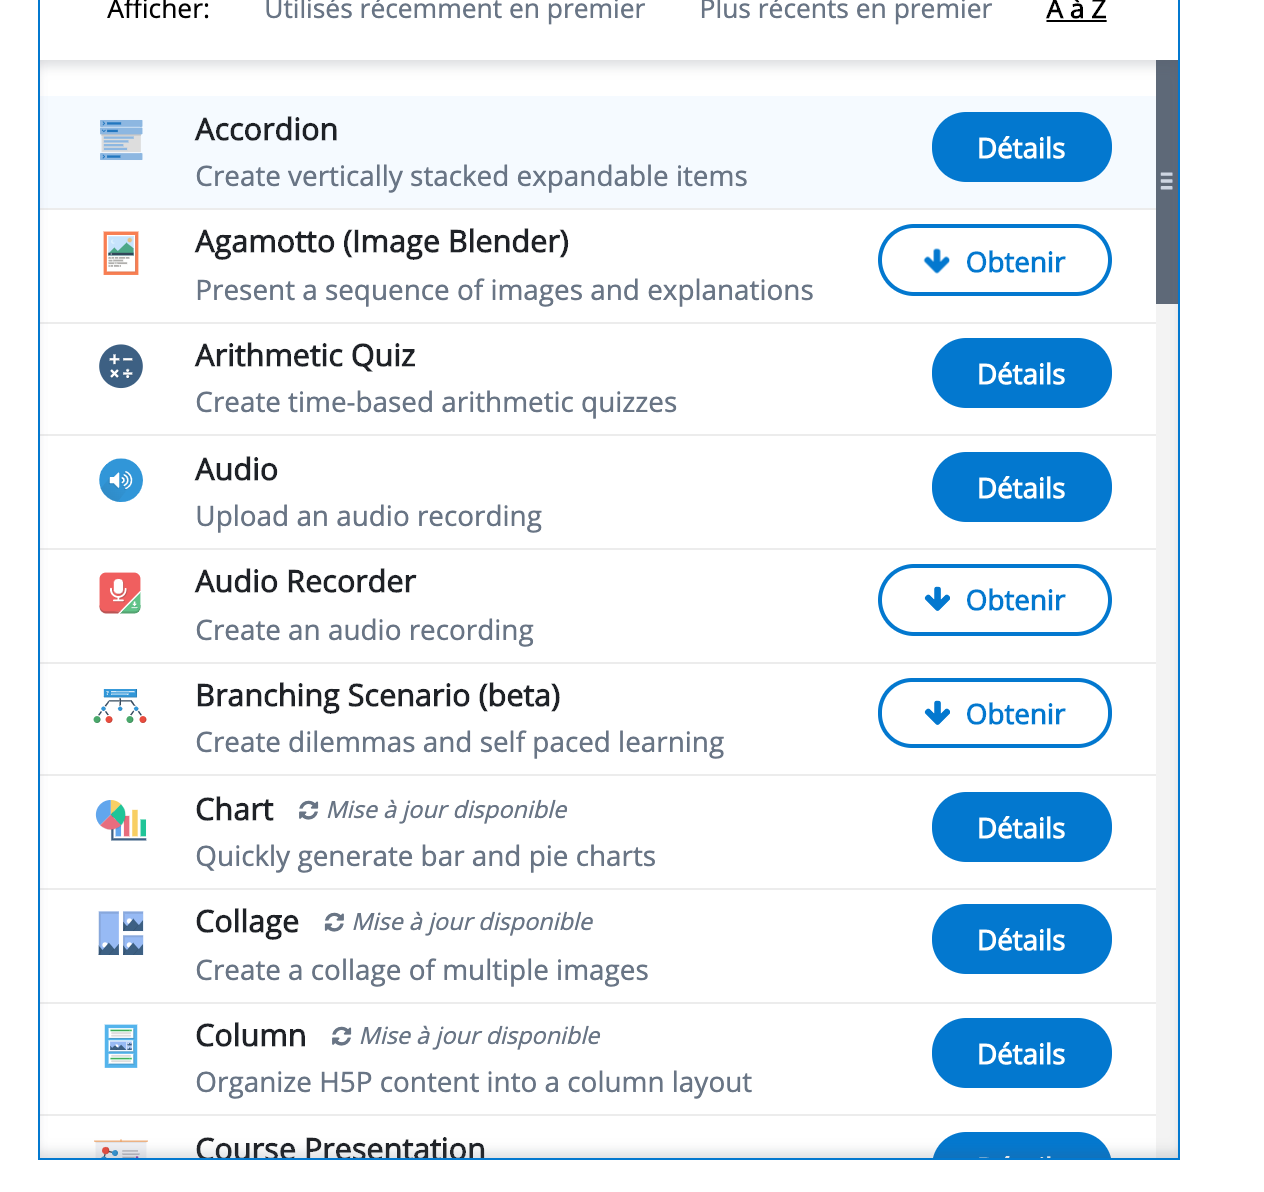
Task: Click the Collage images icon
Action: coord(121,933)
